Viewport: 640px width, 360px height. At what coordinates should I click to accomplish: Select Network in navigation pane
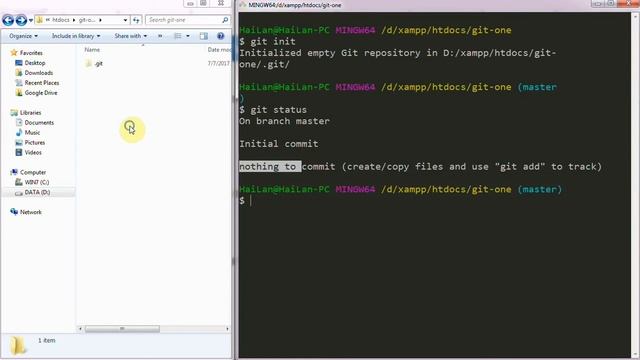pyautogui.click(x=31, y=212)
